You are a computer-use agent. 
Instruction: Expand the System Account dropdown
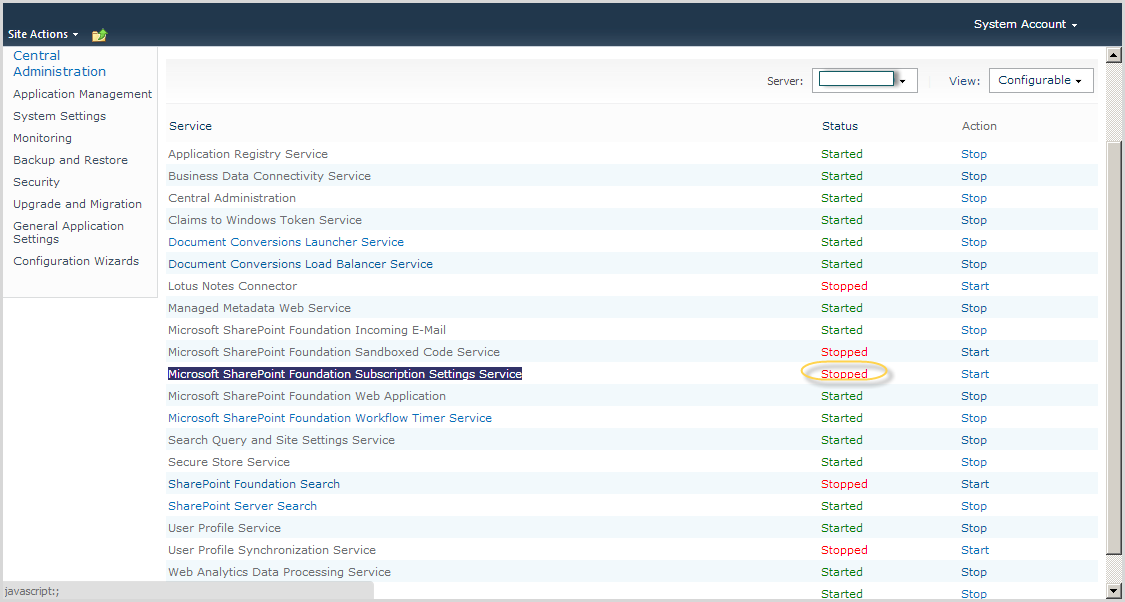coord(1025,24)
